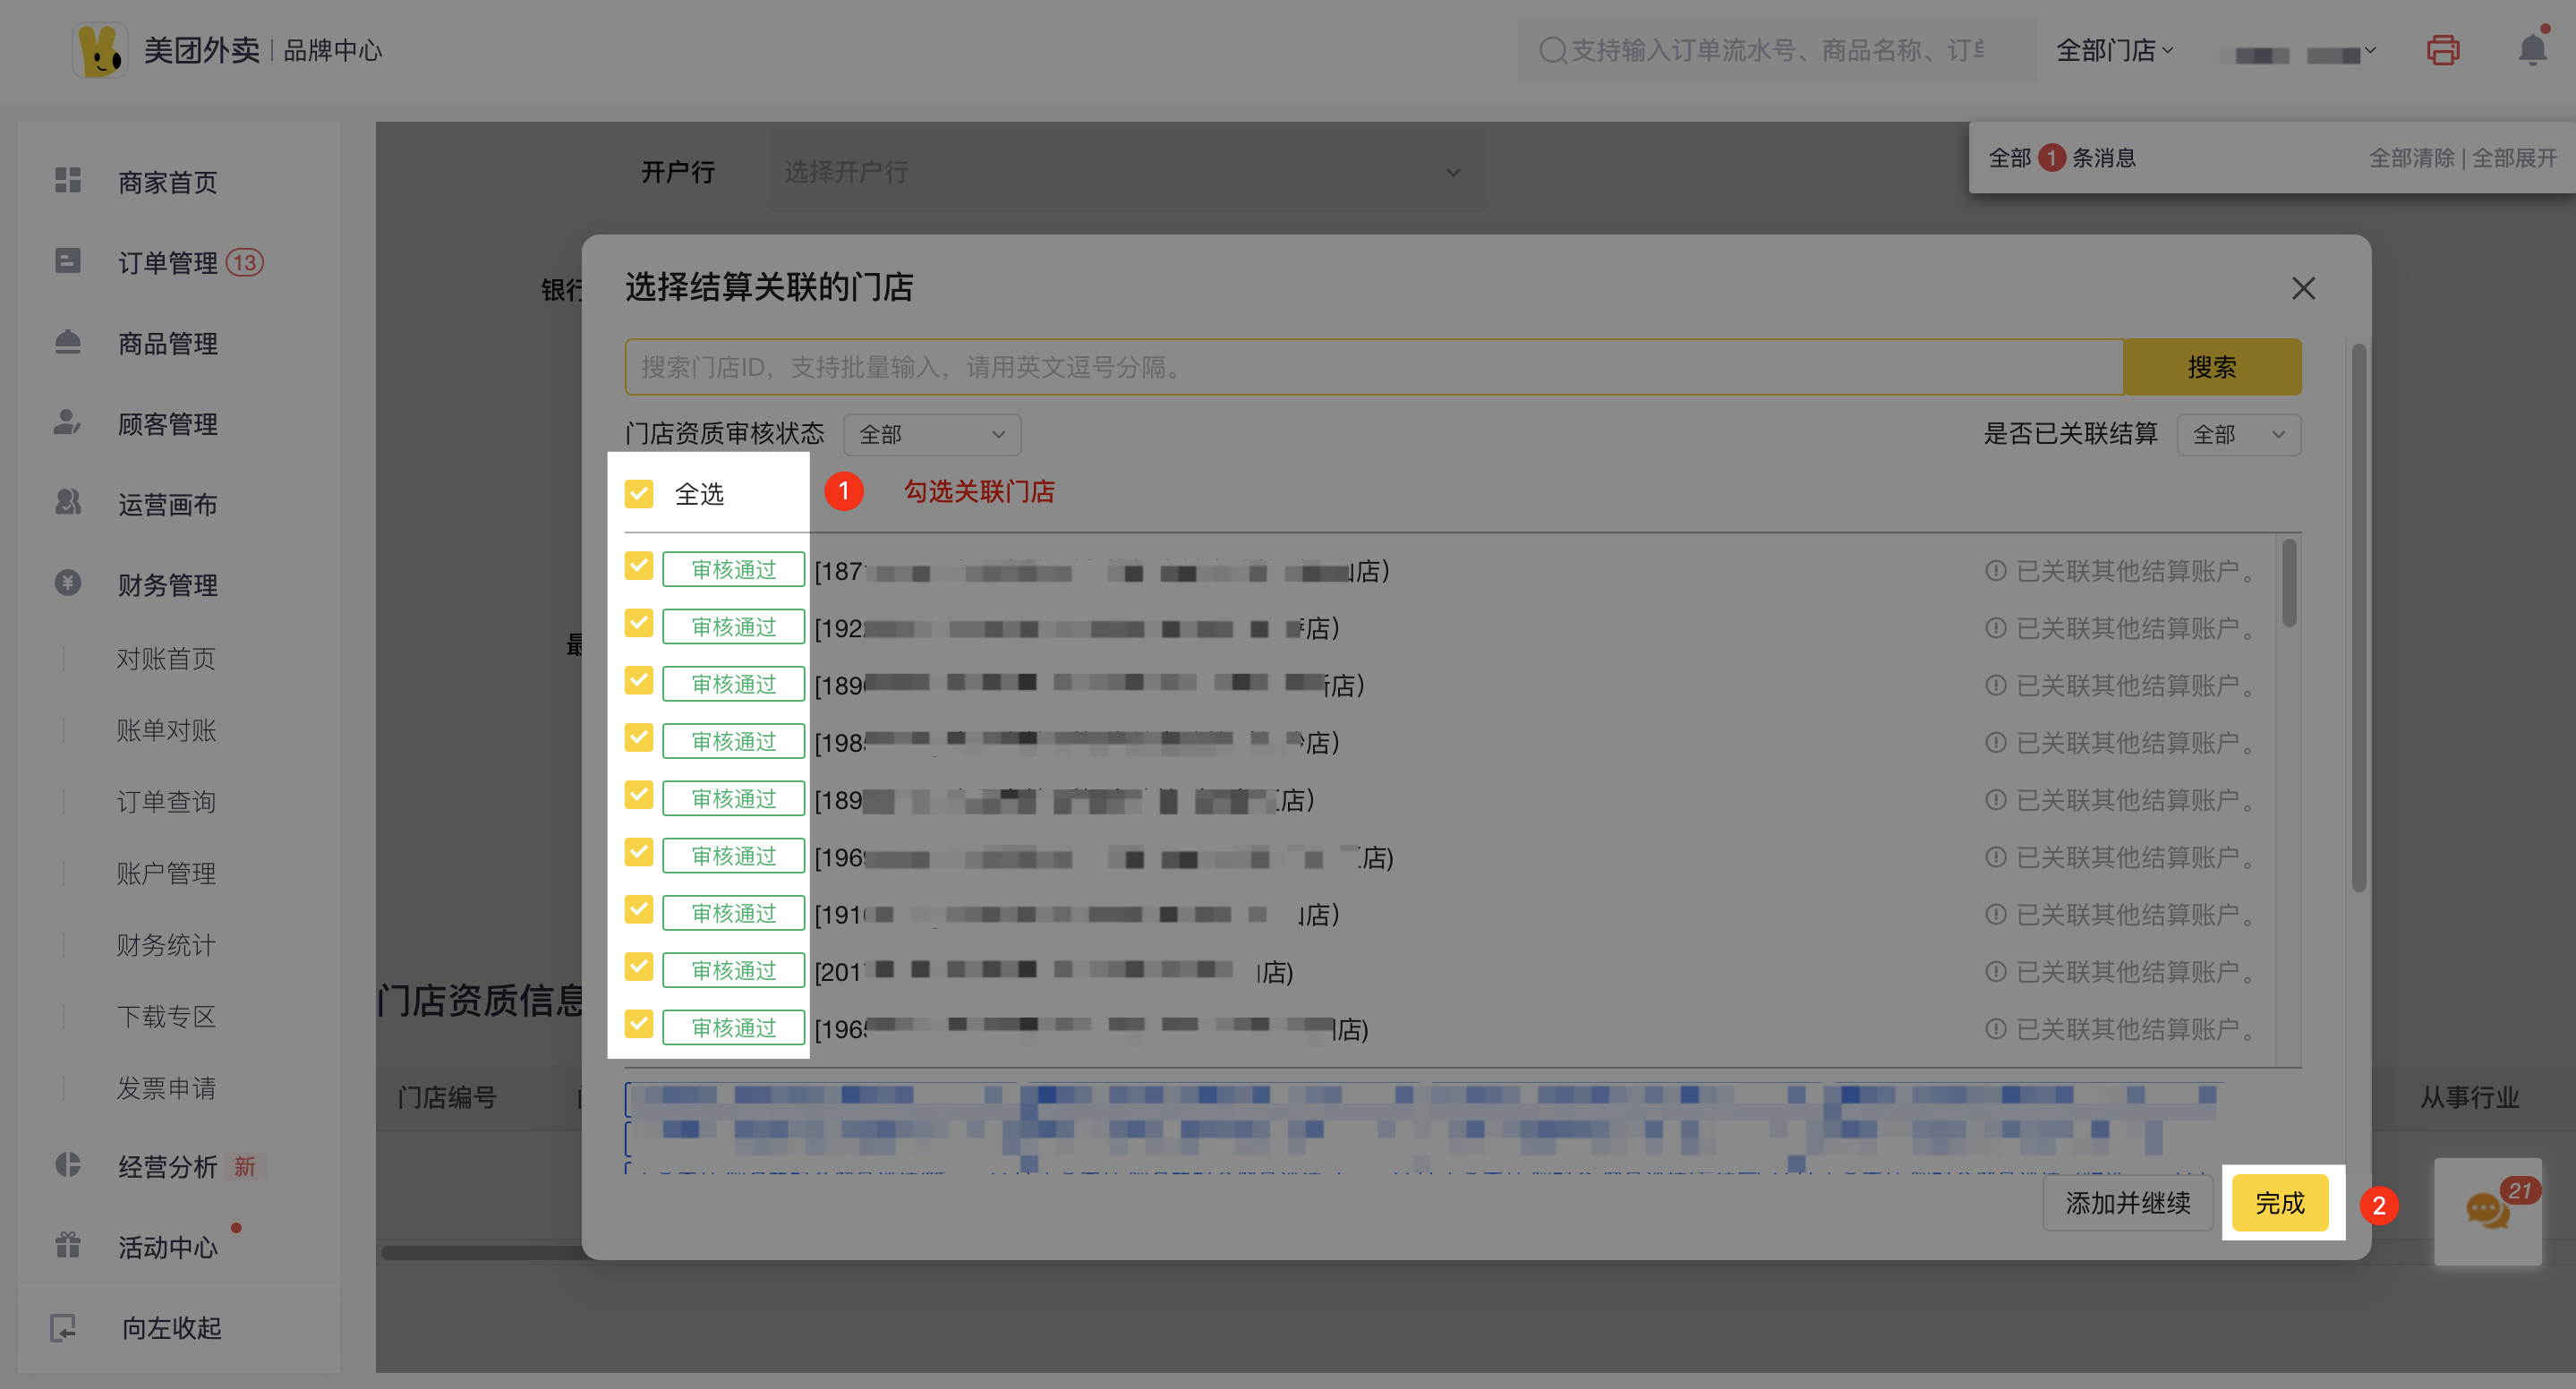Click the yellow 完成 button

(x=2279, y=1203)
